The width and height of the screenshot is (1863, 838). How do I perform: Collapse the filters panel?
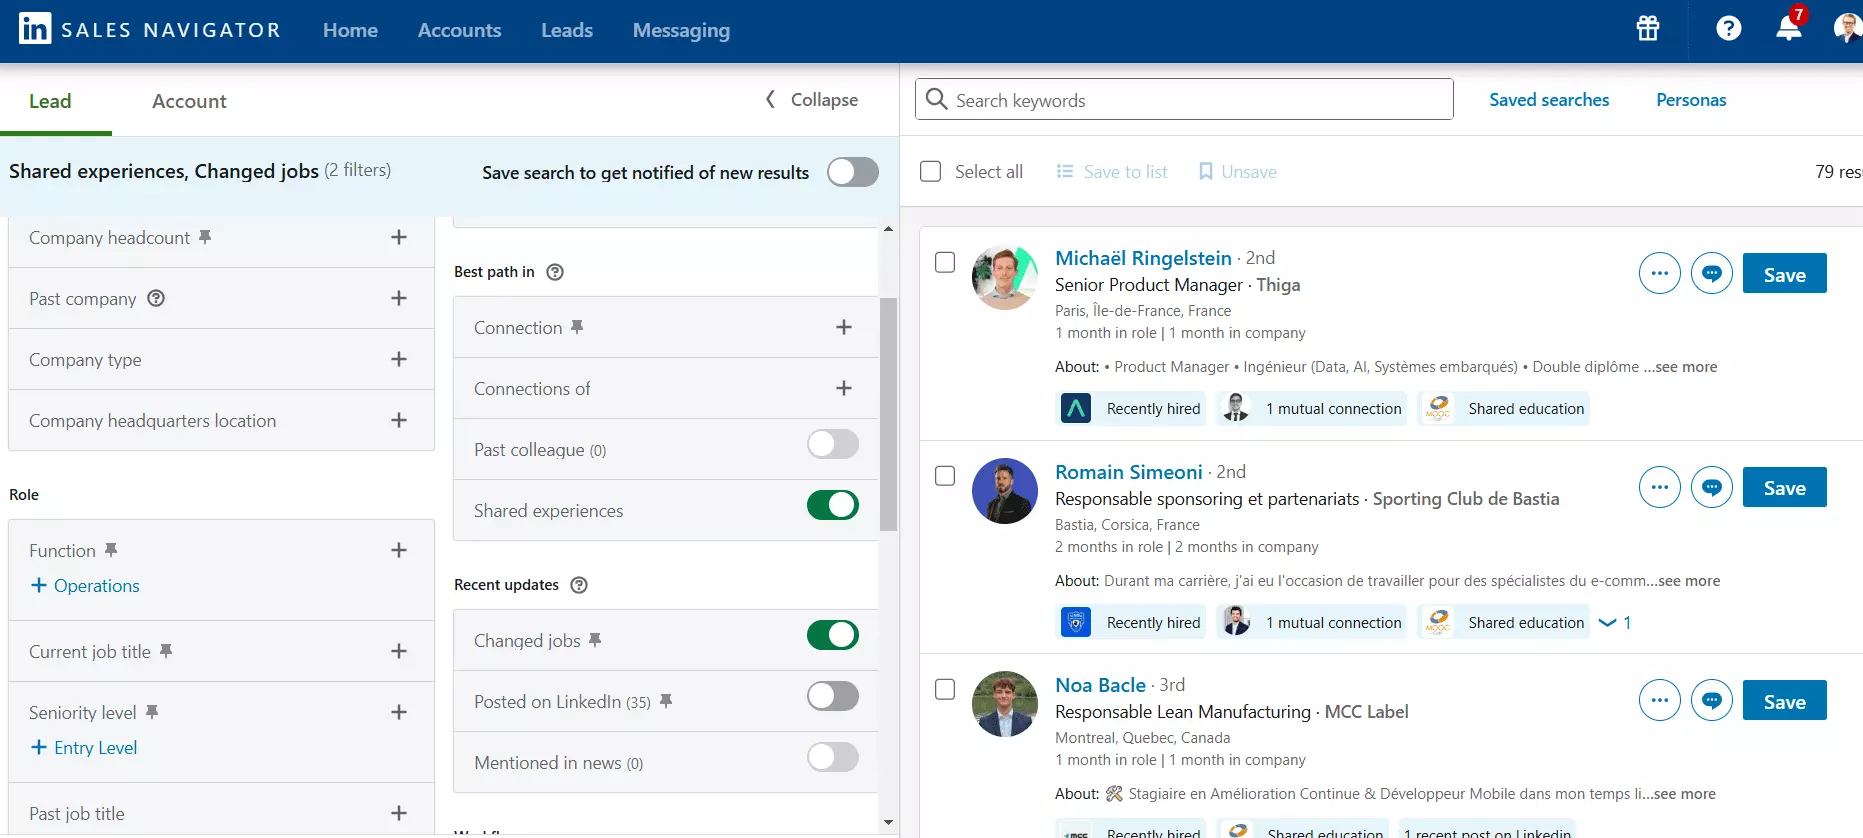(x=812, y=99)
